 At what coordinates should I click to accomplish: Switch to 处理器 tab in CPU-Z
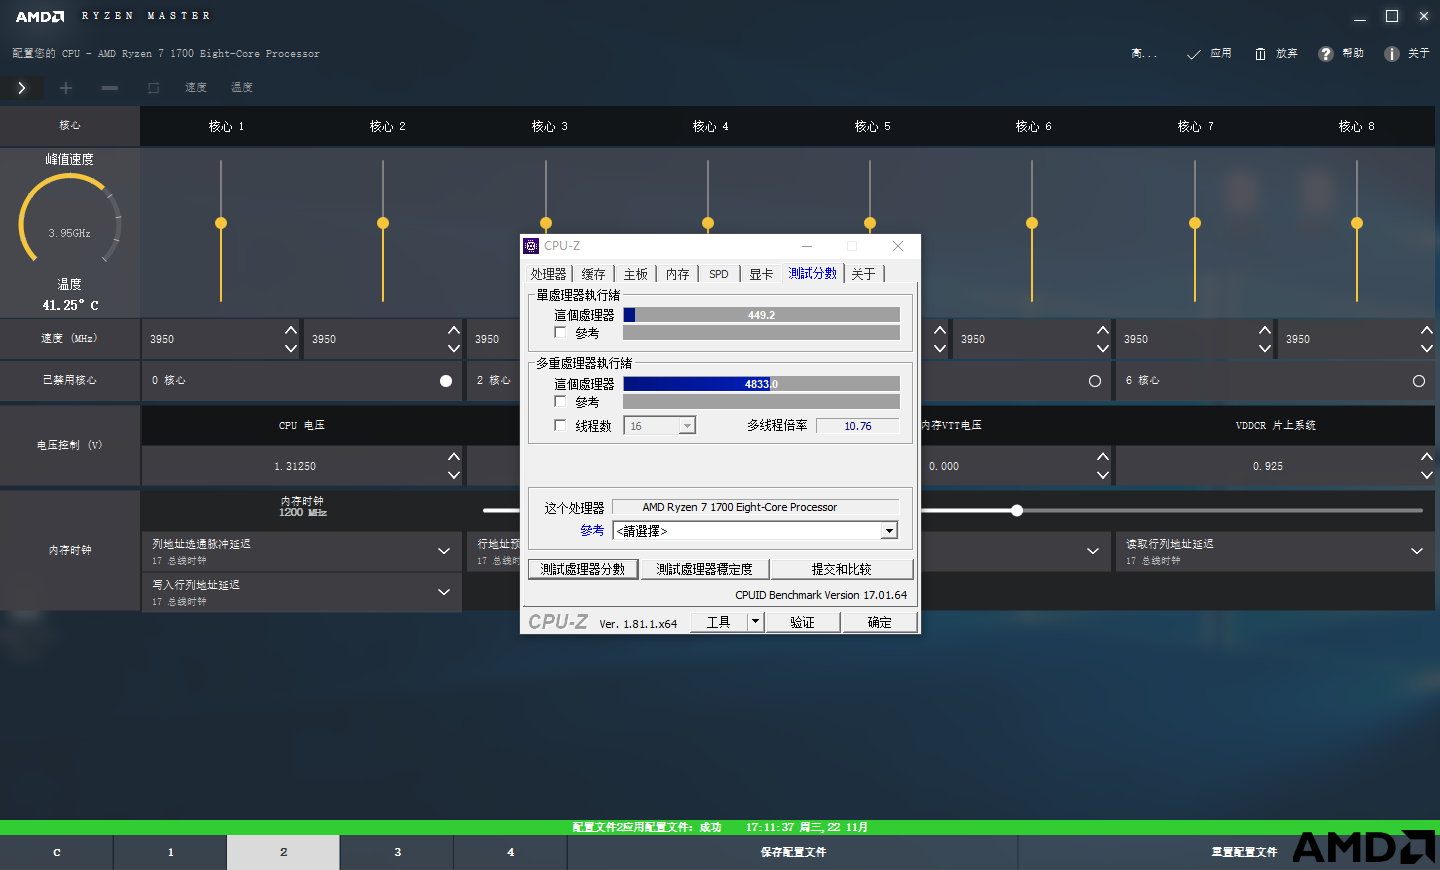click(x=548, y=274)
